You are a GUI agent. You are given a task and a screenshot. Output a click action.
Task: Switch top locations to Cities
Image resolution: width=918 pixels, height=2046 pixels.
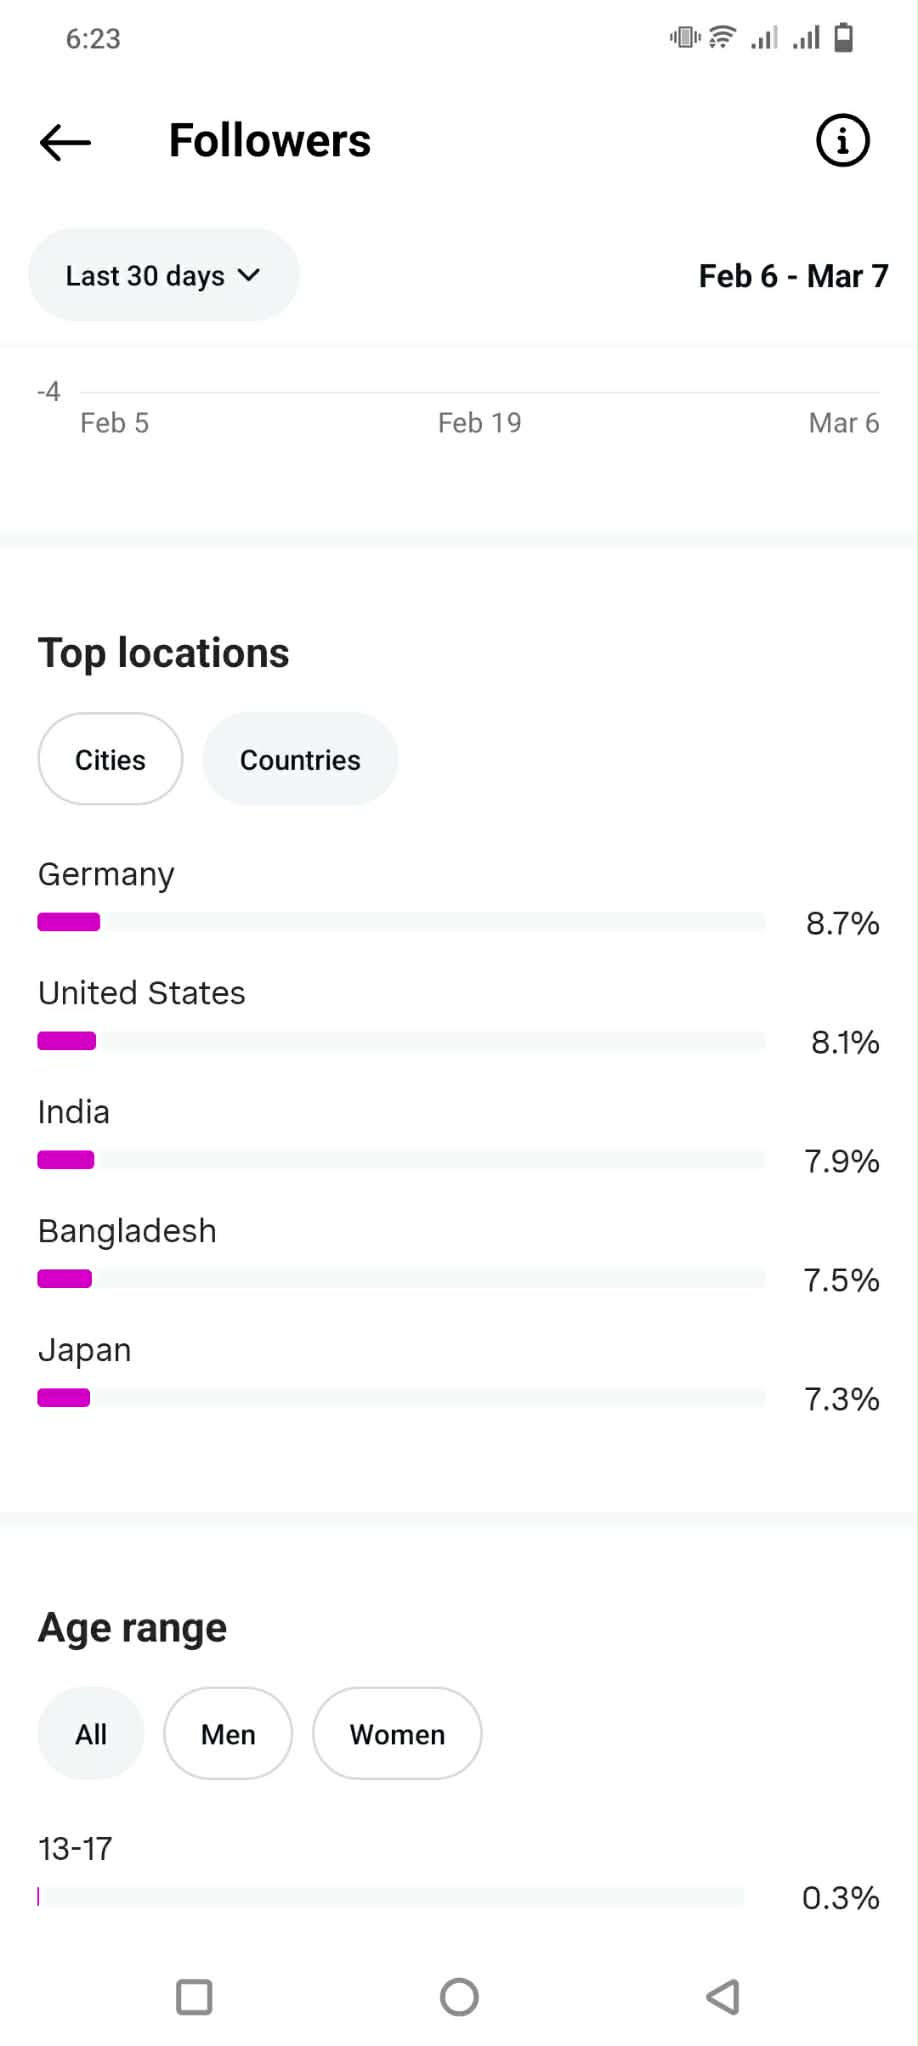pyautogui.click(x=110, y=760)
